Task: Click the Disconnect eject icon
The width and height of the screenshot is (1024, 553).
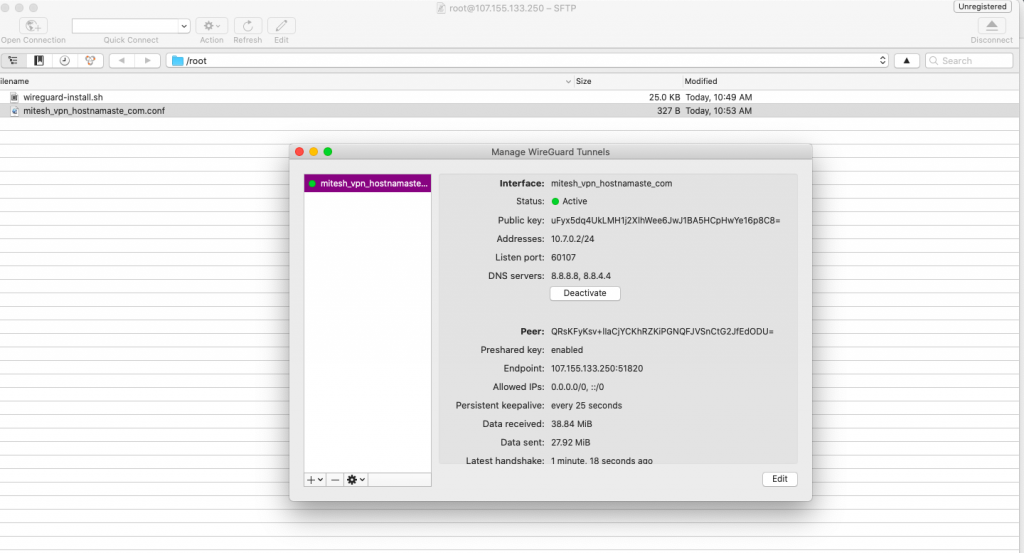Action: 991,25
